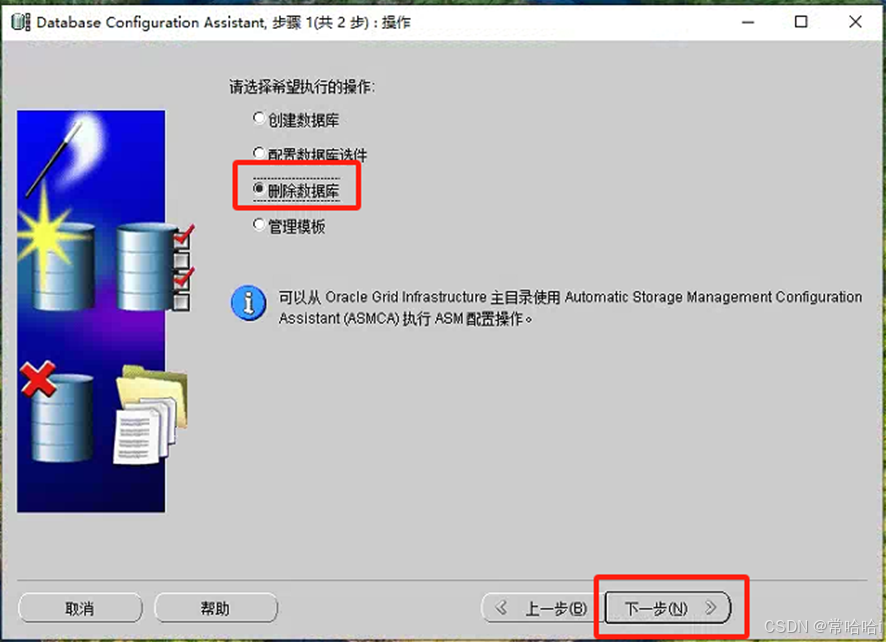
Task: Click the database cylinder with checkmarks graphic
Action: coord(155,267)
